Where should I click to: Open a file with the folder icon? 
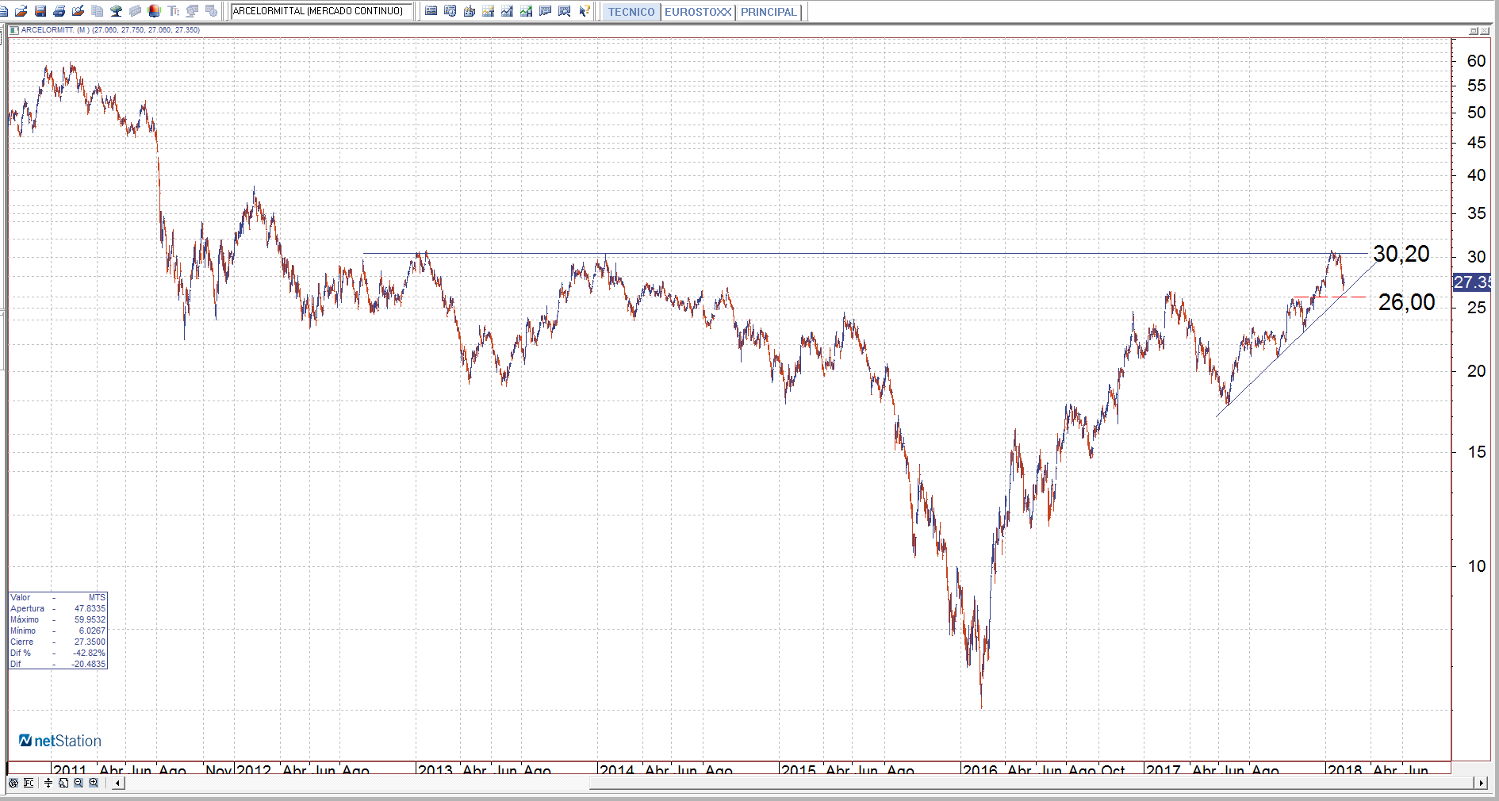click(21, 11)
